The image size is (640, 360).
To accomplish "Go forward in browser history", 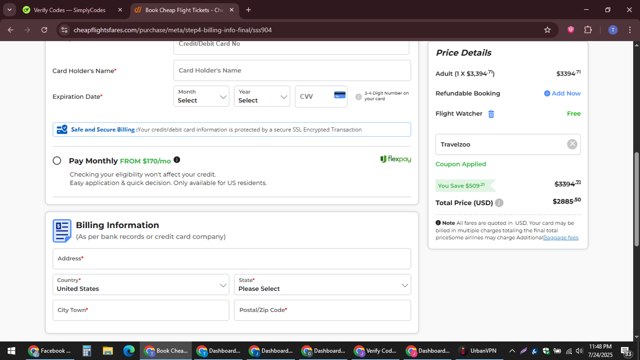I will point(27,30).
